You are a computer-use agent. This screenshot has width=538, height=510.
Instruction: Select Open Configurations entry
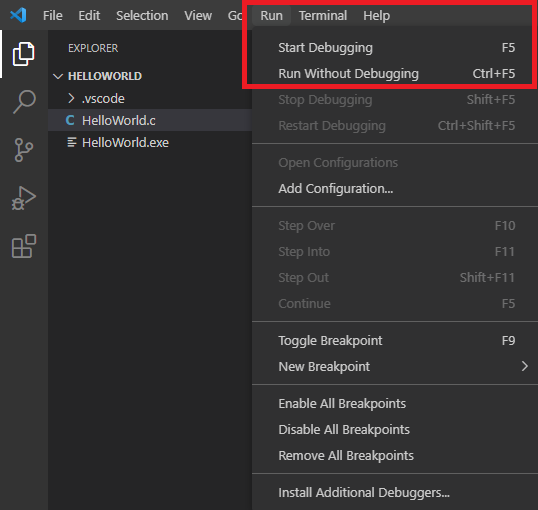point(396,163)
